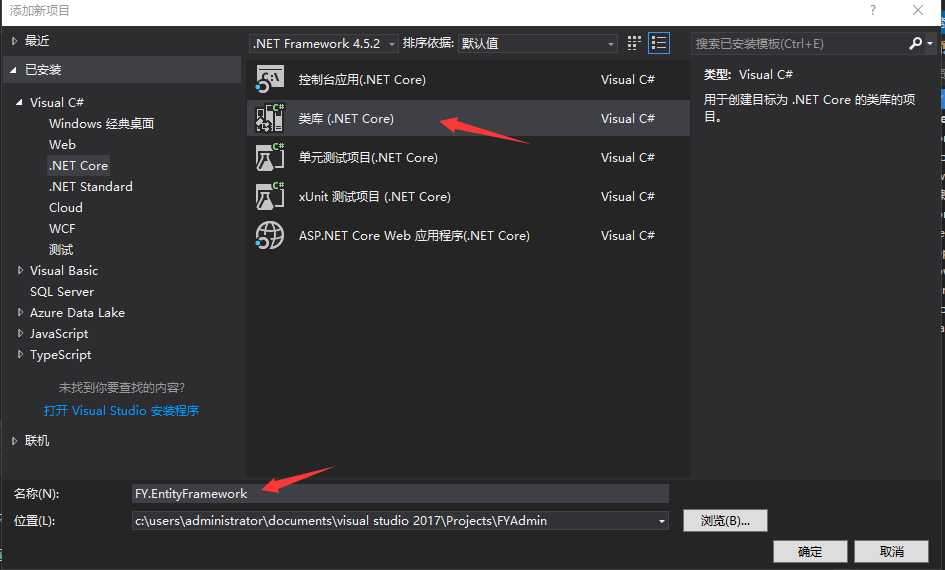Click the TypeScript label
Viewport: 945px width, 570px height.
coord(60,355)
